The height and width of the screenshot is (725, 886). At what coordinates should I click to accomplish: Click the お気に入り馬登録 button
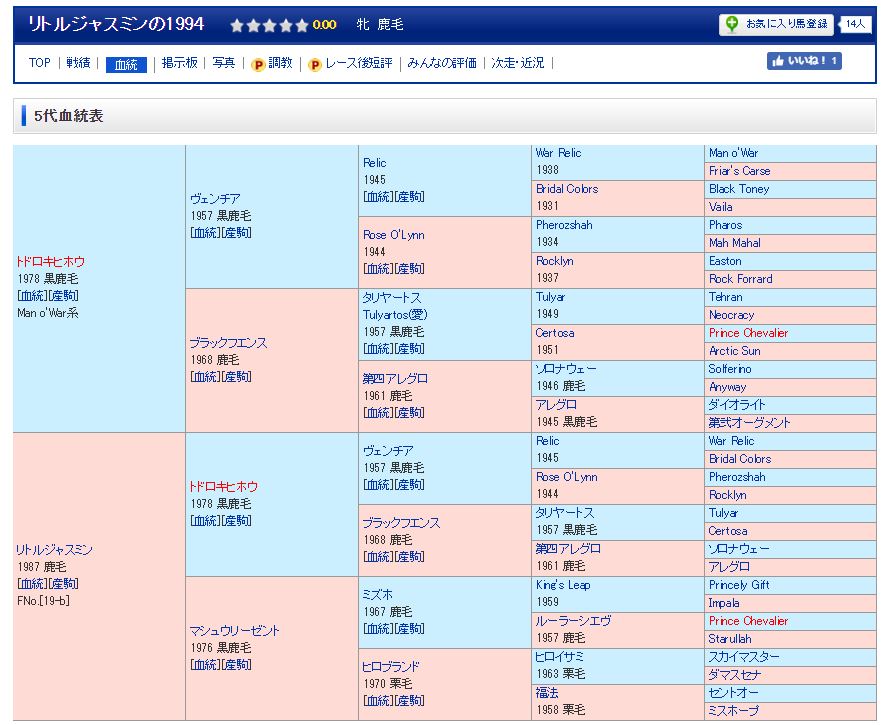(x=787, y=25)
